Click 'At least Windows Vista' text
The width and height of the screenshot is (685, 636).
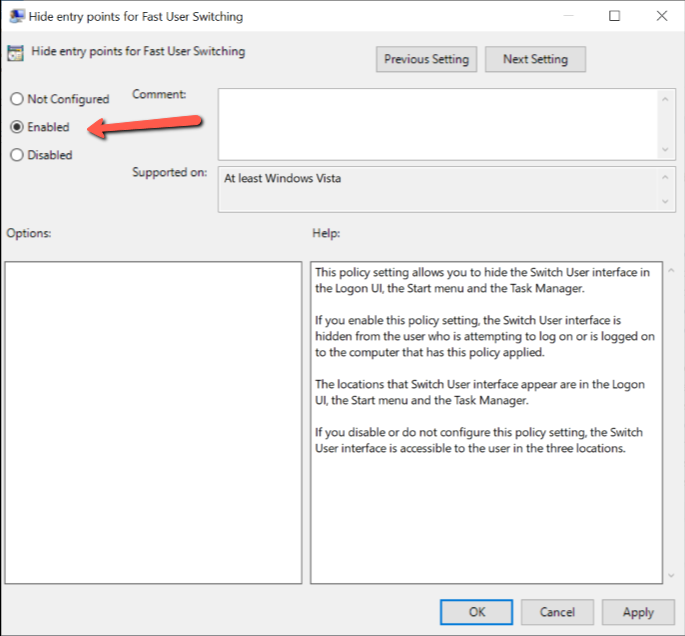[282, 178]
